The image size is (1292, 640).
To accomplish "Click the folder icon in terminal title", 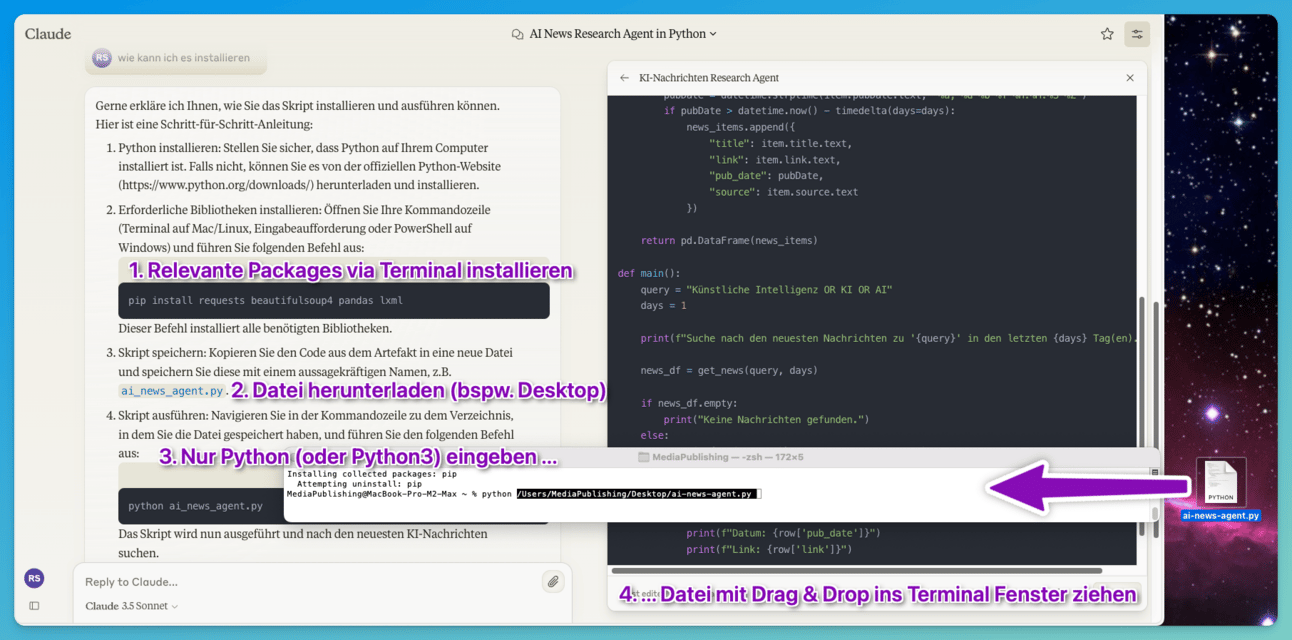I will pos(644,457).
